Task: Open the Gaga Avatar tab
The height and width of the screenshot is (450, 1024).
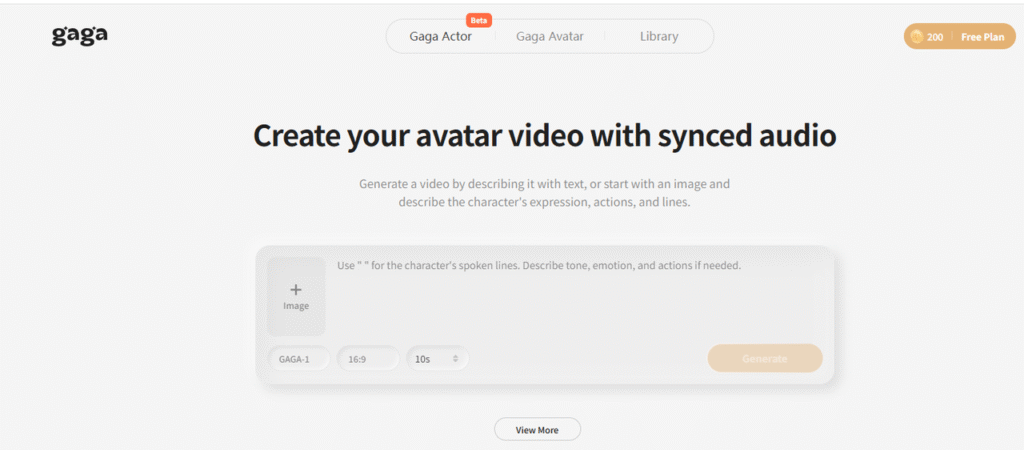Action: [549, 37]
